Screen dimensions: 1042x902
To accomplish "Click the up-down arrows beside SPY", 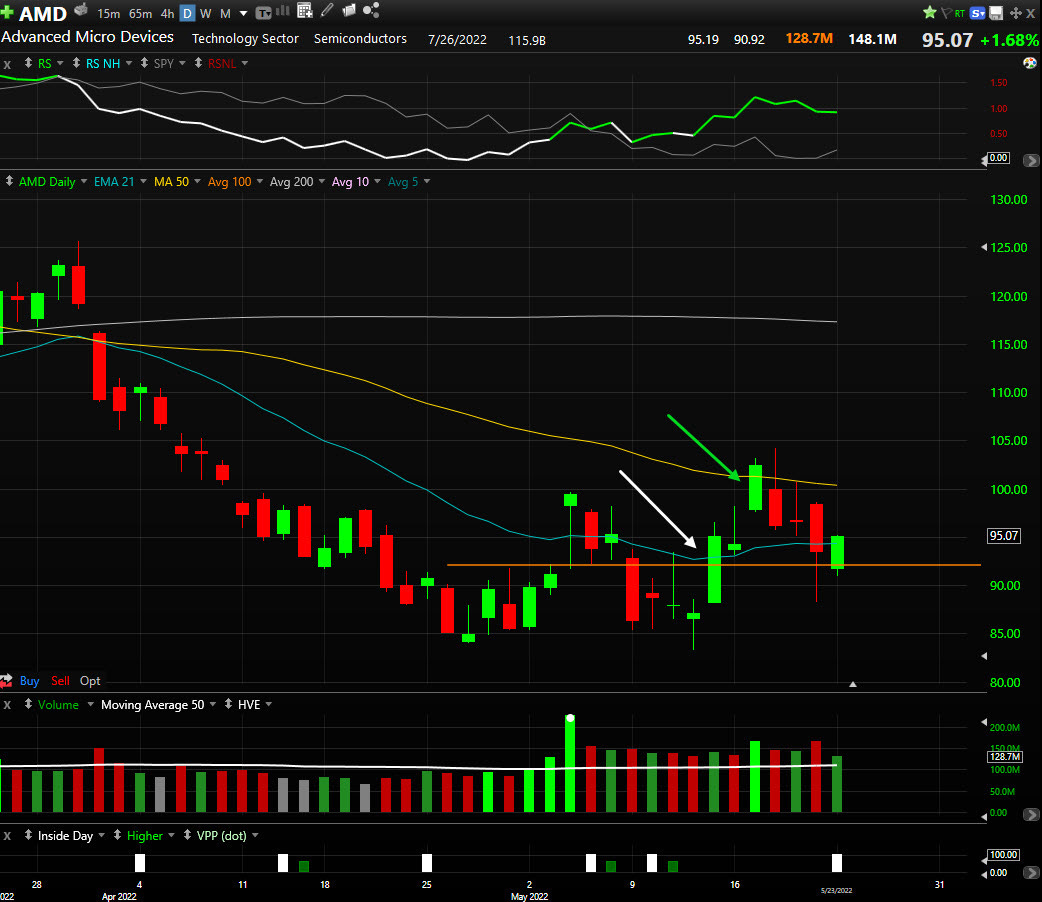I will coord(144,63).
